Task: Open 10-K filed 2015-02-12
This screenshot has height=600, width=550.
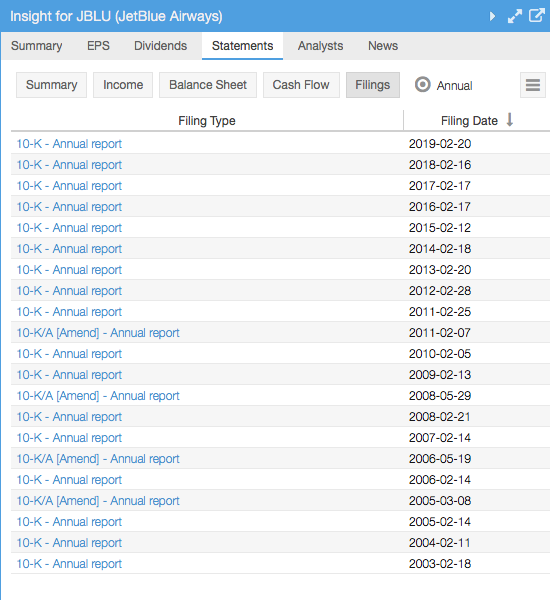Action: (x=69, y=228)
